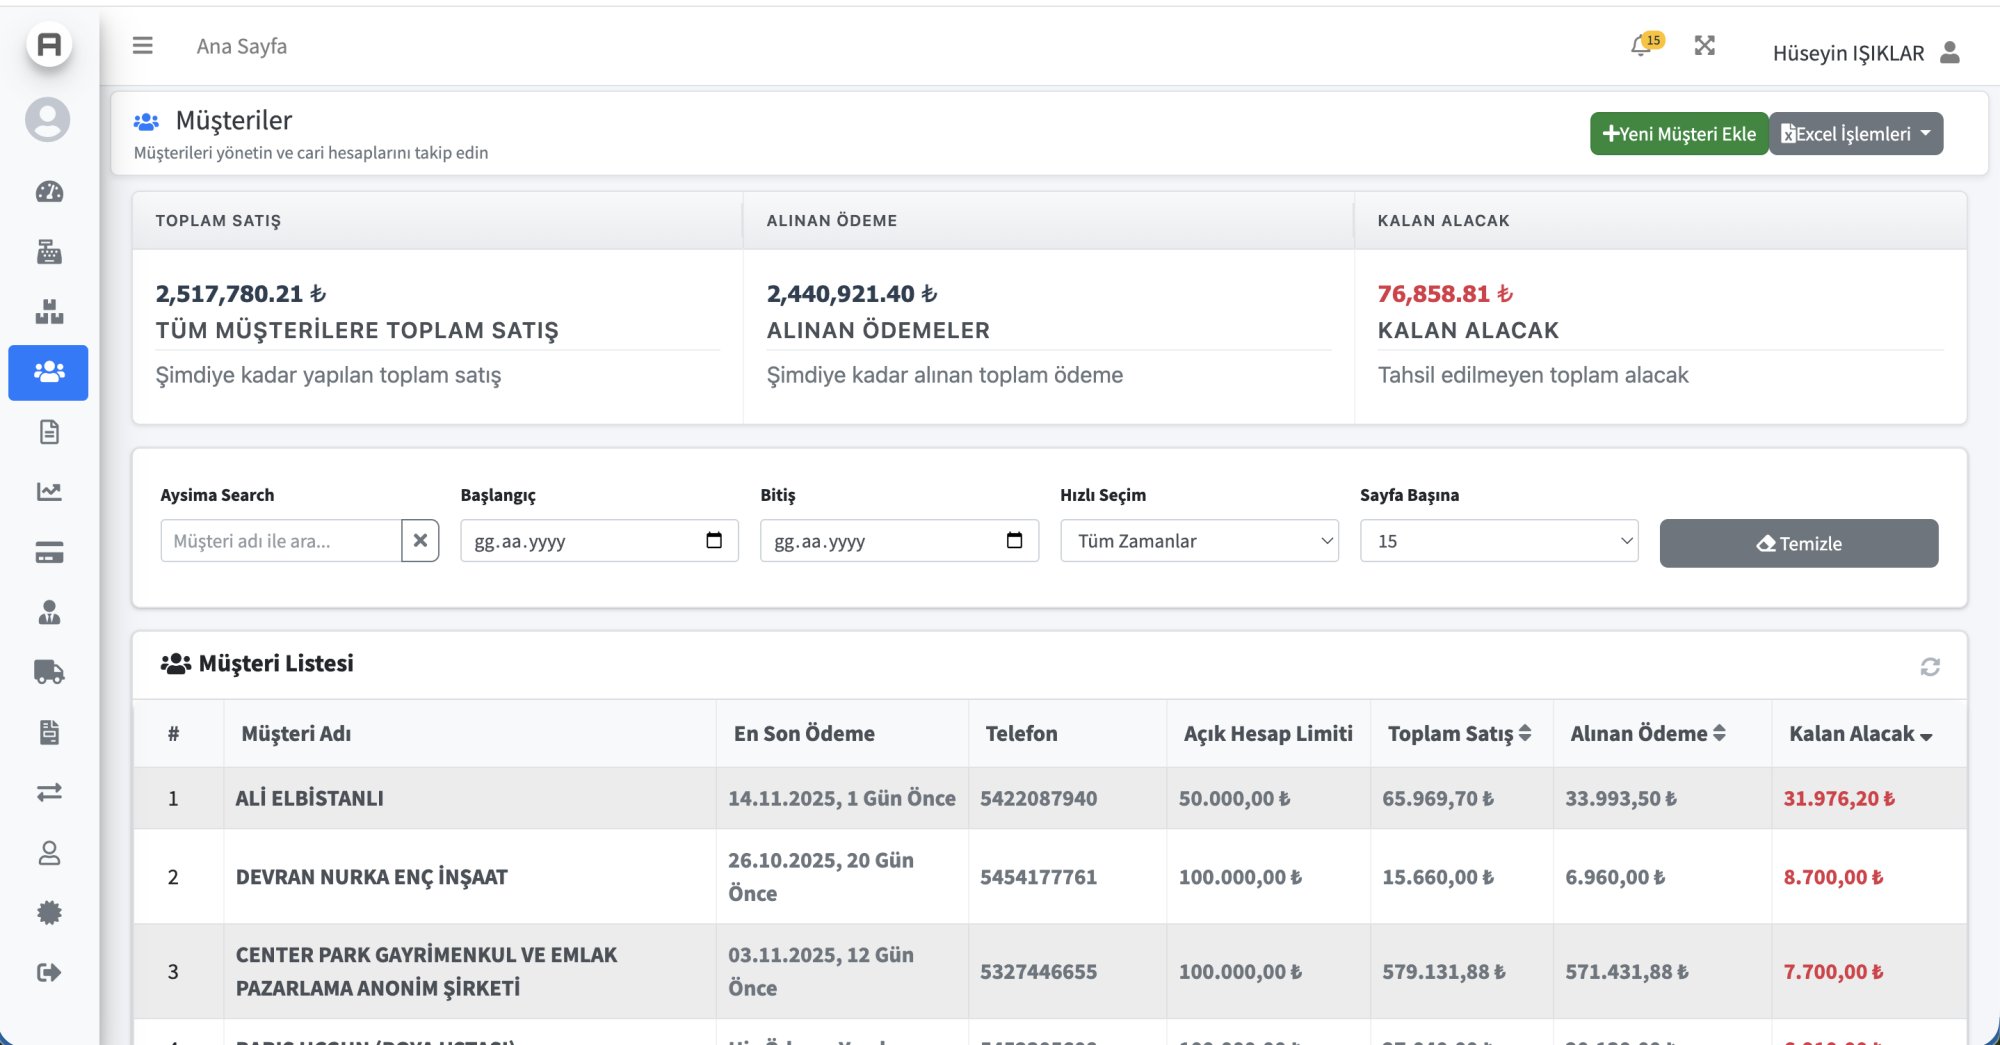Refresh the Müşteri Listesi table
Screen dimensions: 2000x1045
pyautogui.click(x=1930, y=667)
